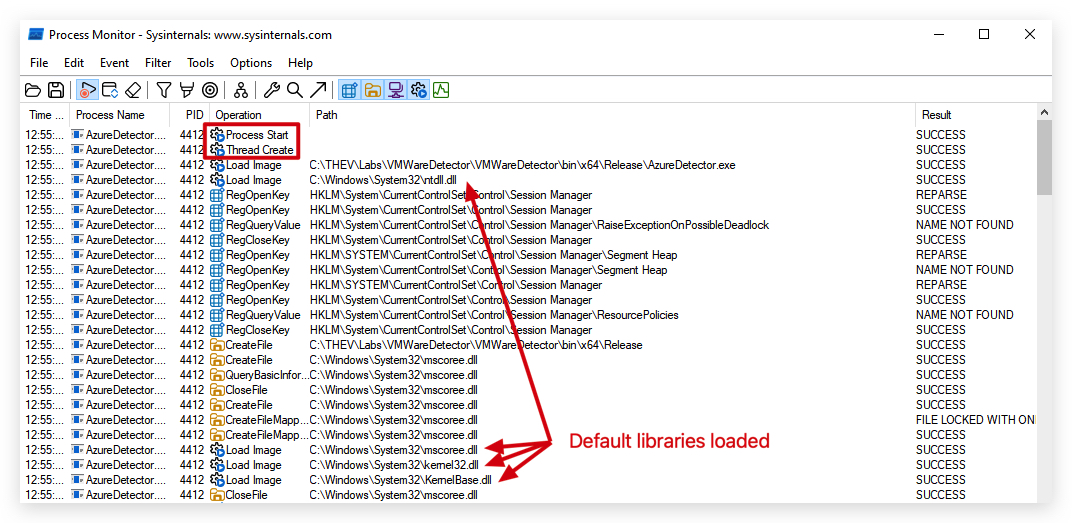
Task: Open the Filter menu
Action: [158, 63]
